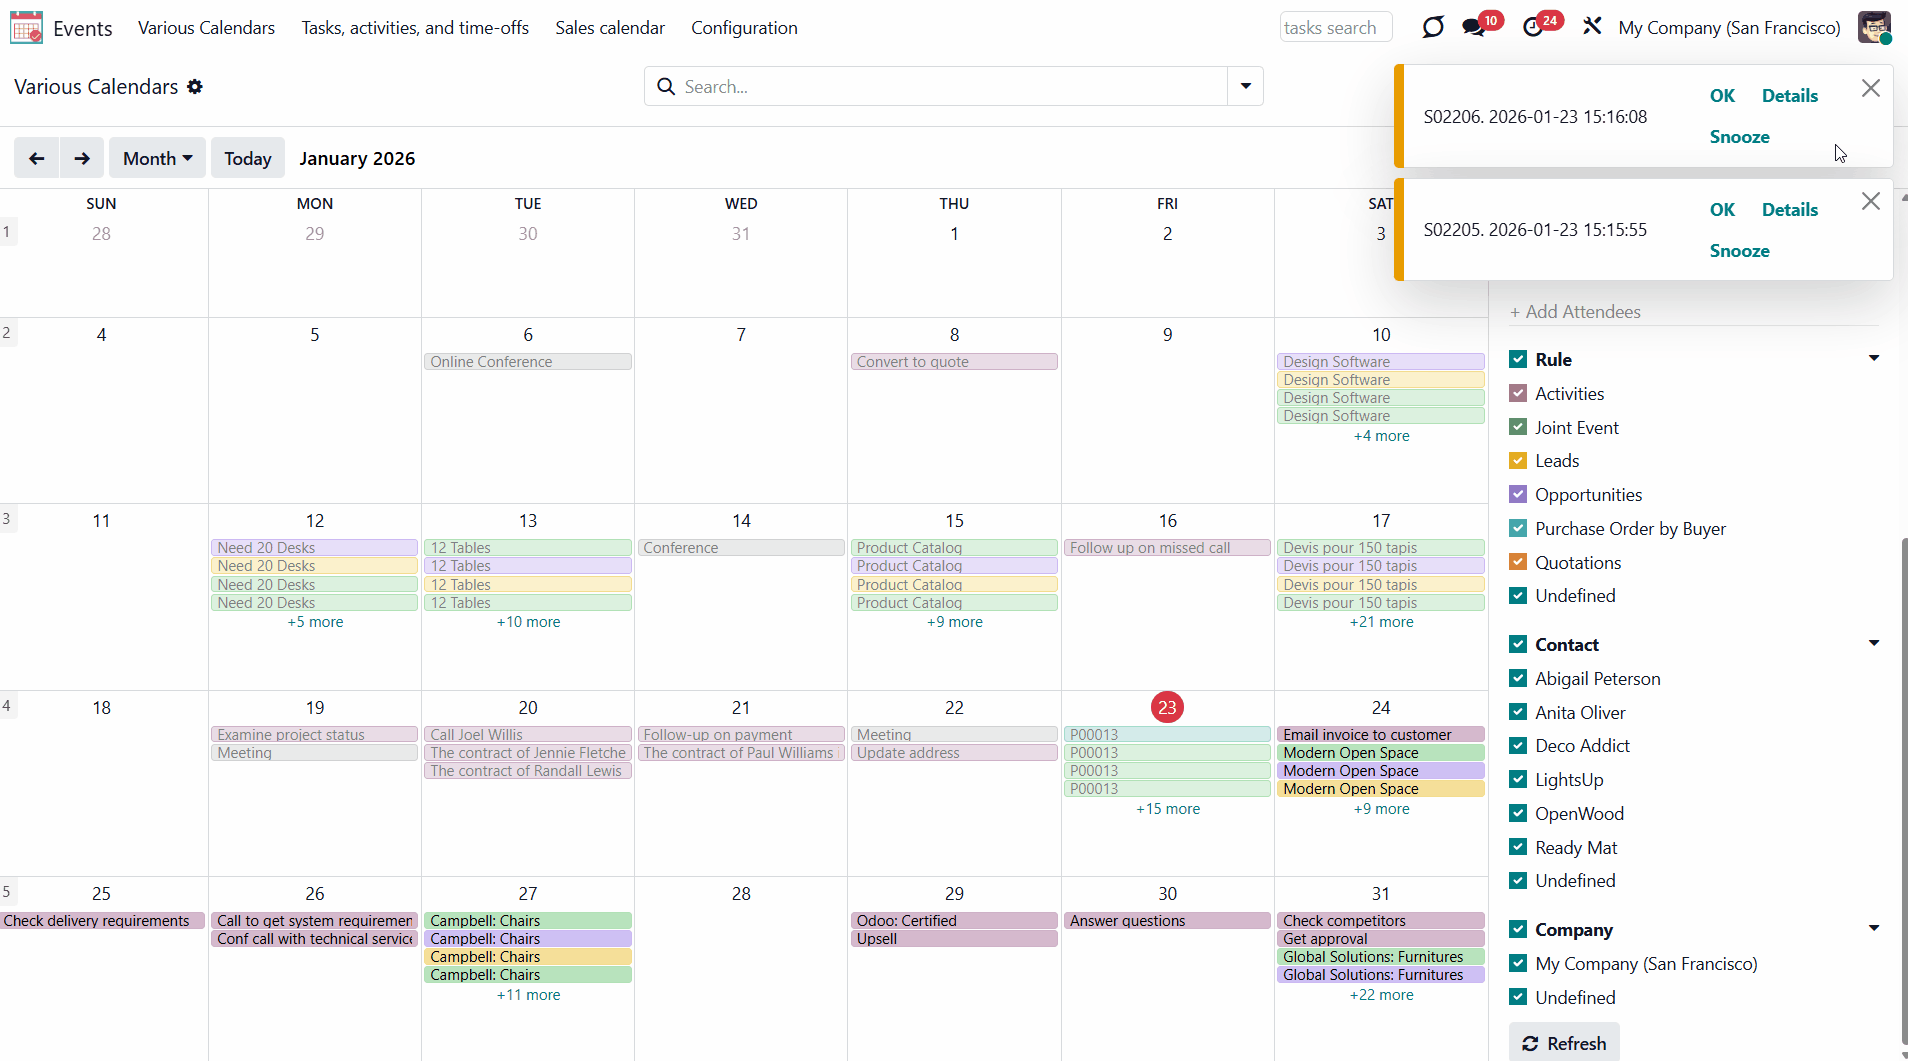The width and height of the screenshot is (1908, 1061).
Task: Open the Month view dropdown
Action: coord(157,158)
